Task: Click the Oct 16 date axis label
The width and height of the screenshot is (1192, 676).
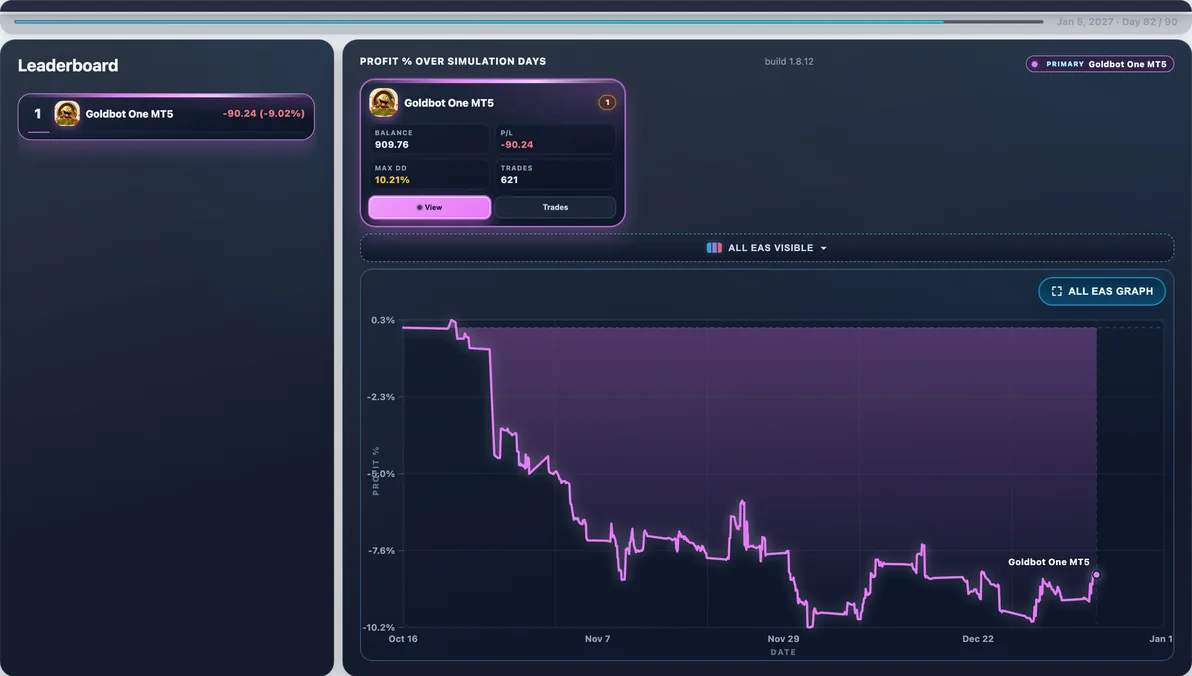Action: (x=403, y=639)
